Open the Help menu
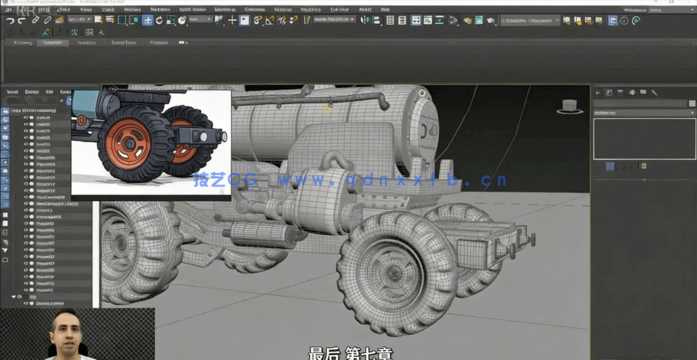 click(x=385, y=9)
